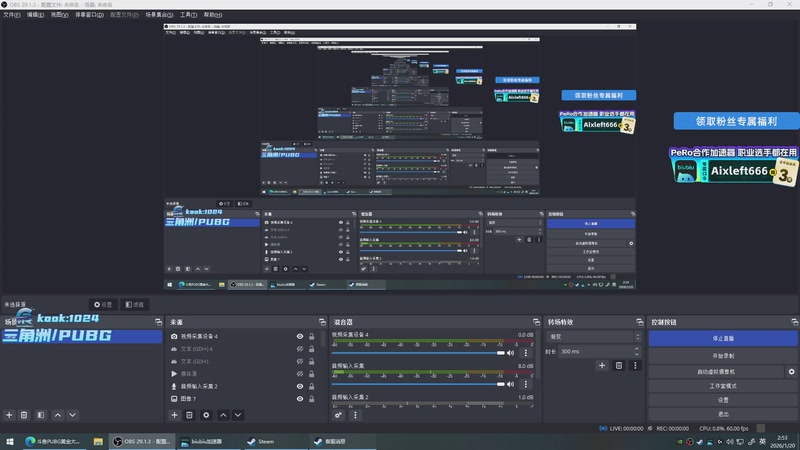Toggle lock on 音频输入采集 2 source
800x450 pixels.
tap(312, 386)
